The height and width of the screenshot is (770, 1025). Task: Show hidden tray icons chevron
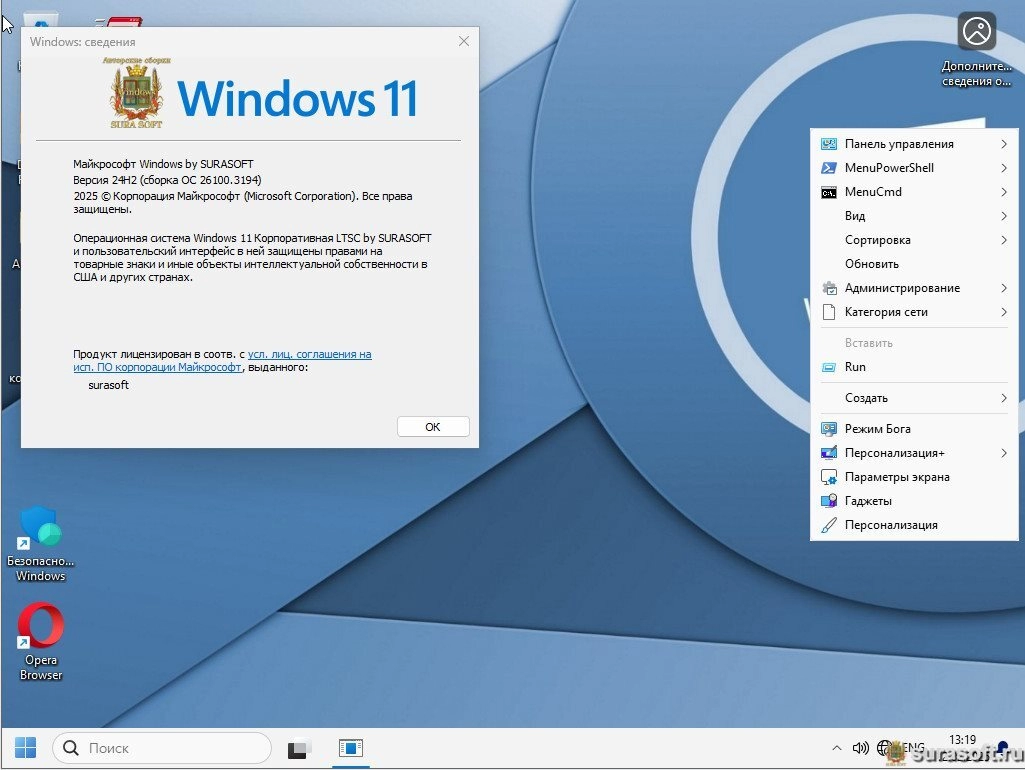836,748
